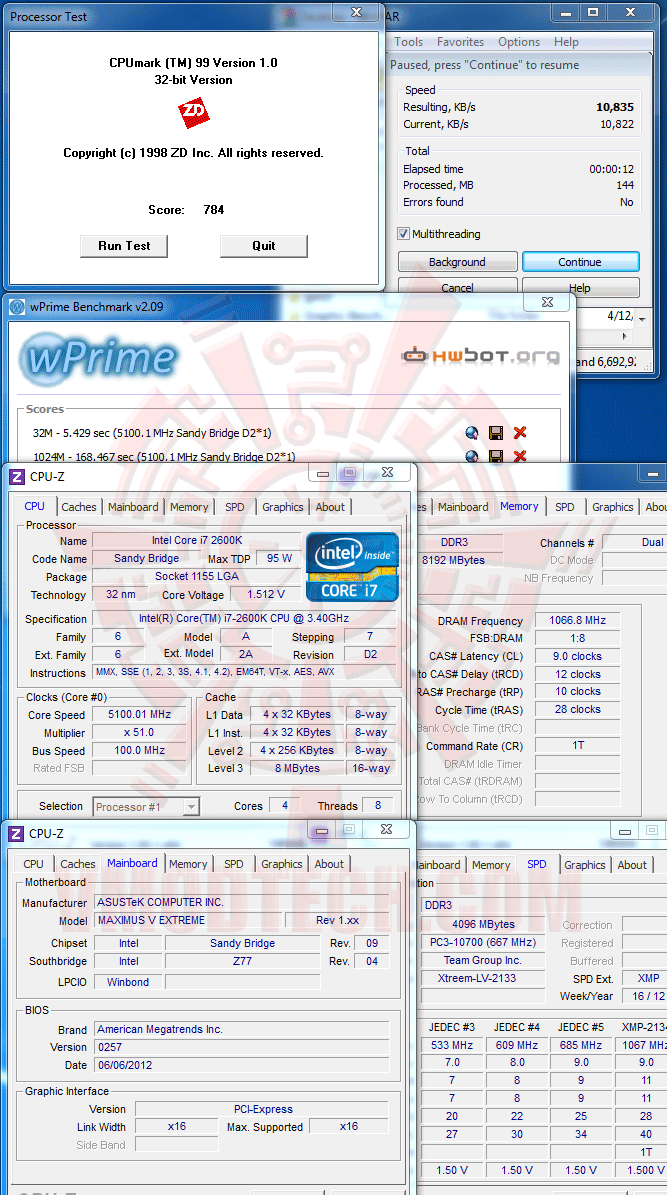Delete the 1024M wPrime score with red X
Screen dimensions: 667x1195
(x=520, y=456)
